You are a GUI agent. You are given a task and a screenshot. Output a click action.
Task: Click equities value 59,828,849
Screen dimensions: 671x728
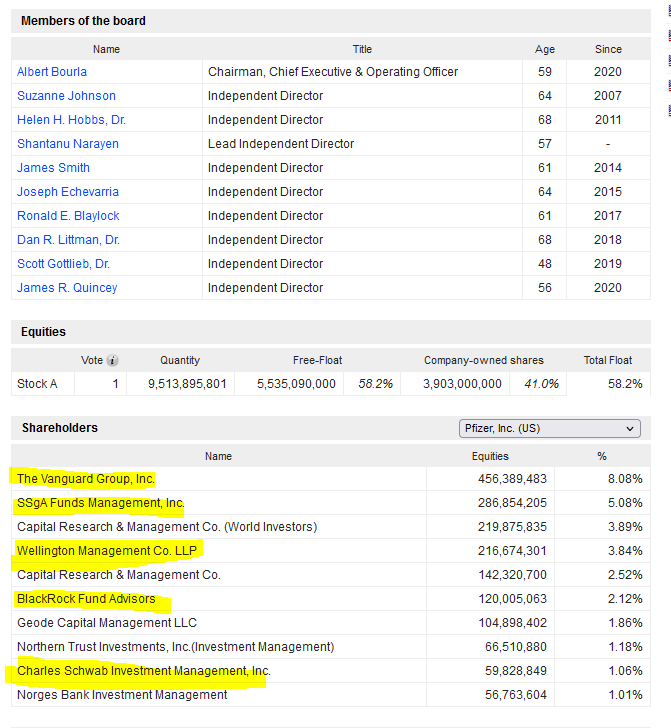coord(516,671)
